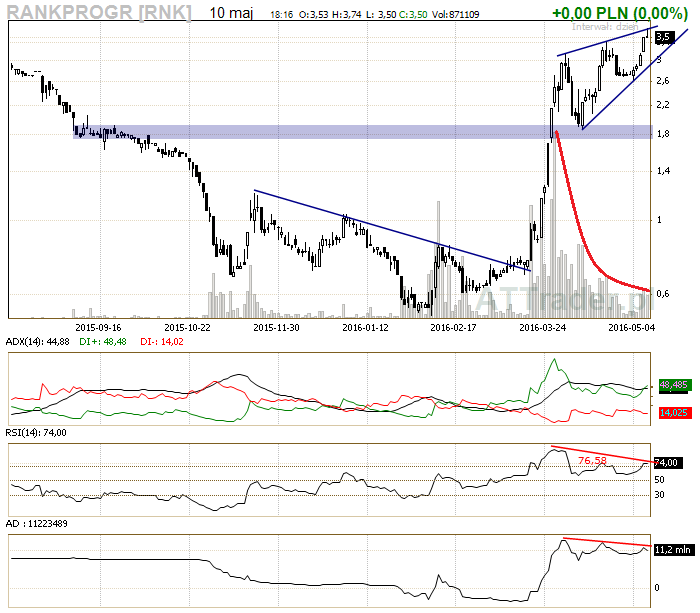Click the green 48,485 value marker
The height and width of the screenshot is (613, 700).
coord(675,385)
